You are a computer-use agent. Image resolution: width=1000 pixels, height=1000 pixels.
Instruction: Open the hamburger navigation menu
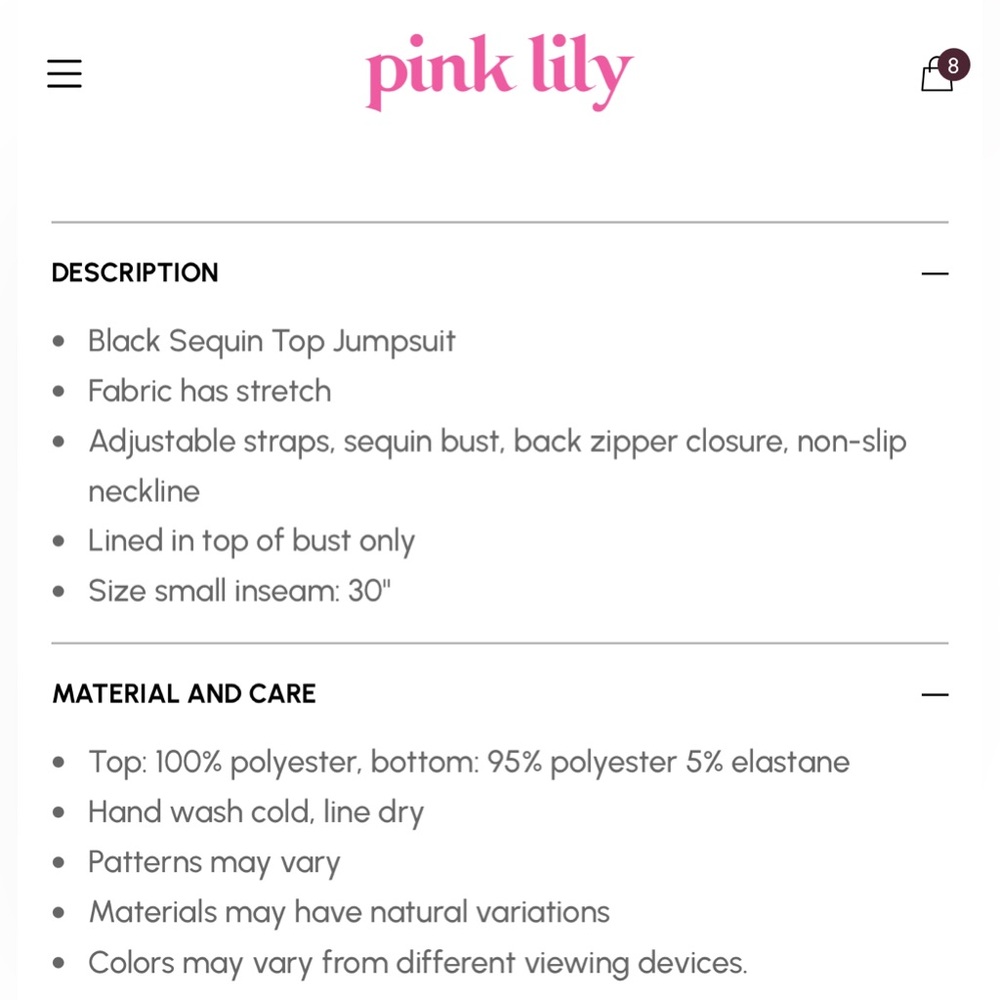pos(64,73)
